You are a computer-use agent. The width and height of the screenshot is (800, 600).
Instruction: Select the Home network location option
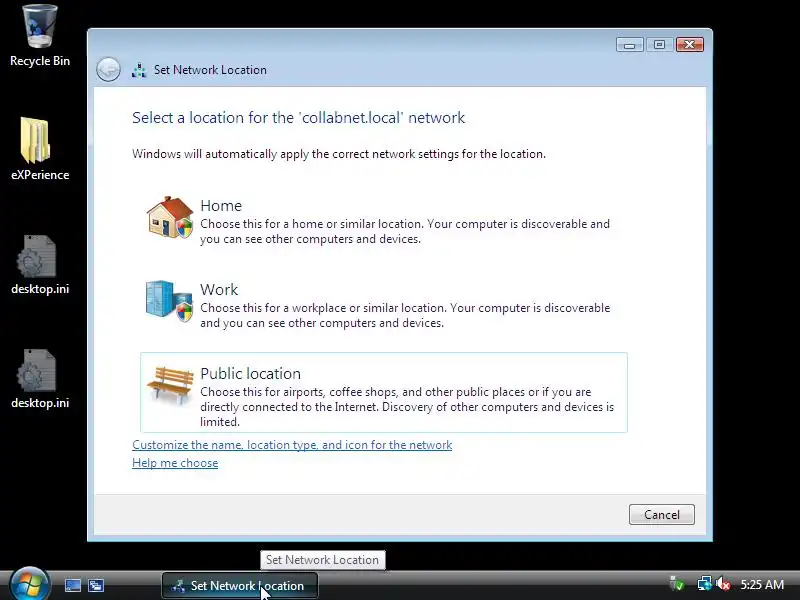tap(384, 221)
